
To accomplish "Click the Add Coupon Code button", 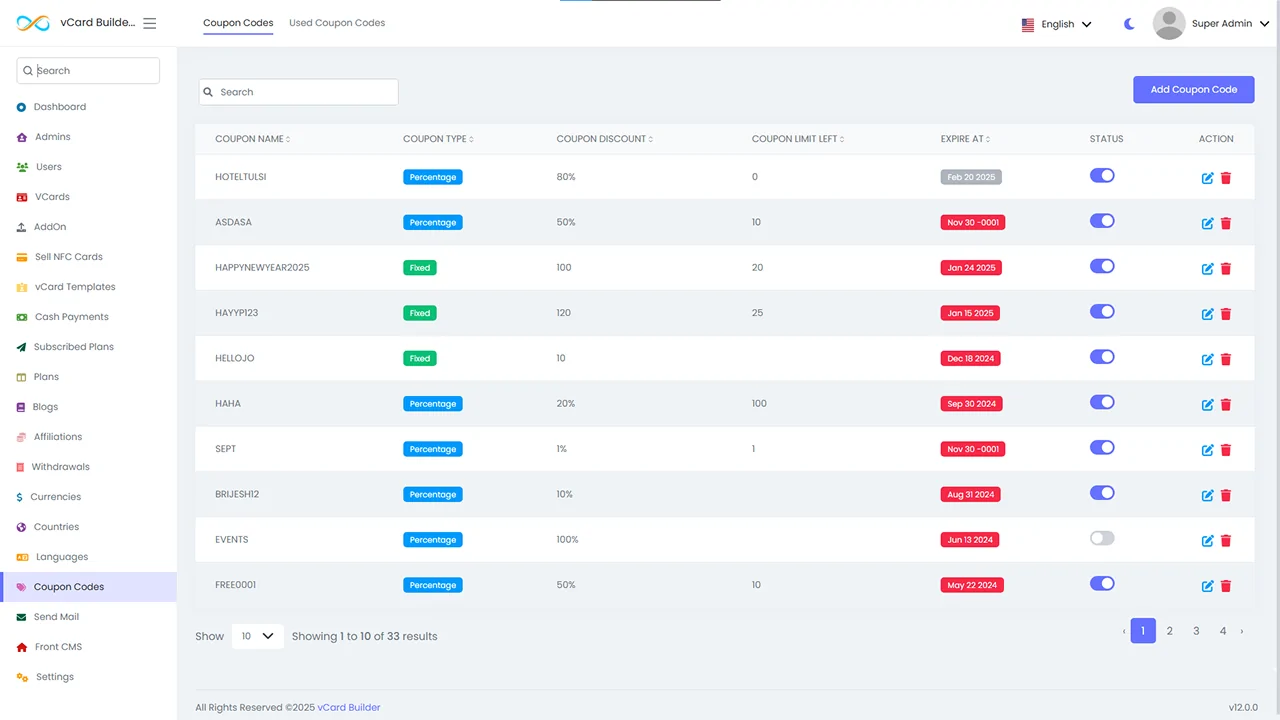I will (1193, 90).
